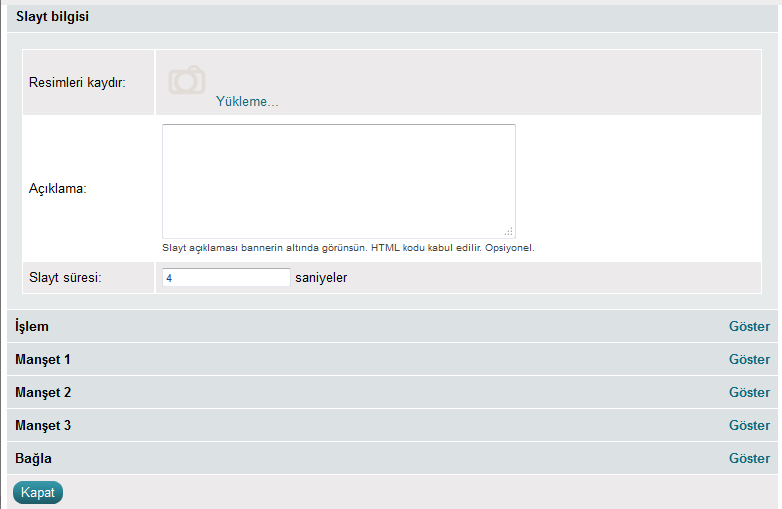The height and width of the screenshot is (509, 782).
Task: Grab the text area resize handle
Action: (x=509, y=231)
